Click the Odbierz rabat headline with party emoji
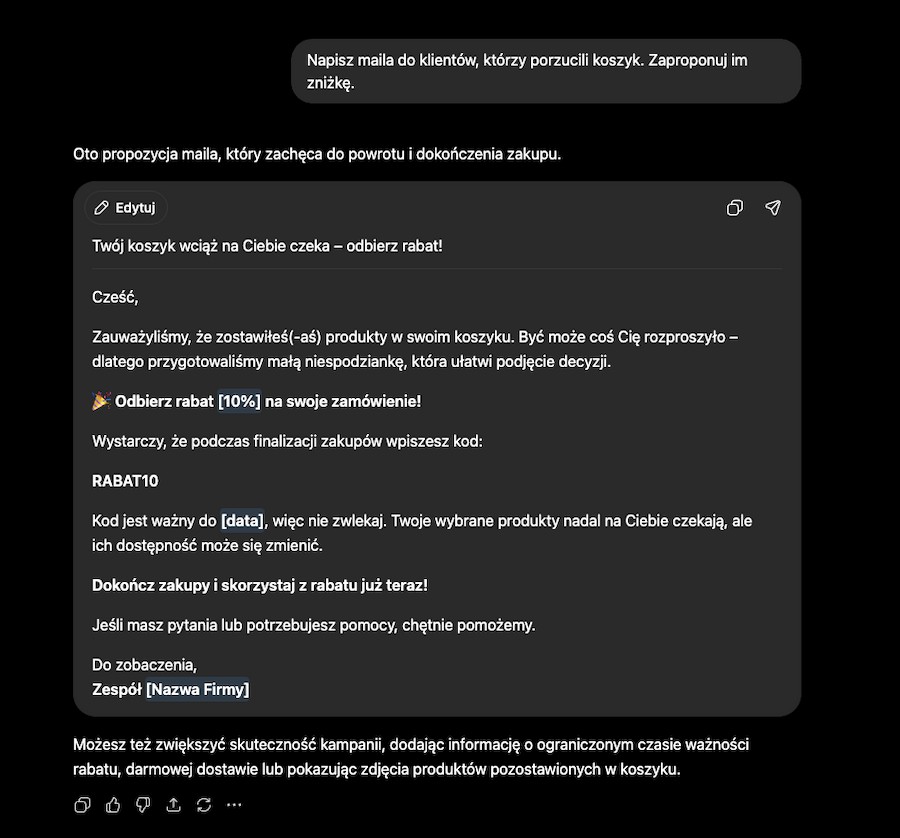 257,401
